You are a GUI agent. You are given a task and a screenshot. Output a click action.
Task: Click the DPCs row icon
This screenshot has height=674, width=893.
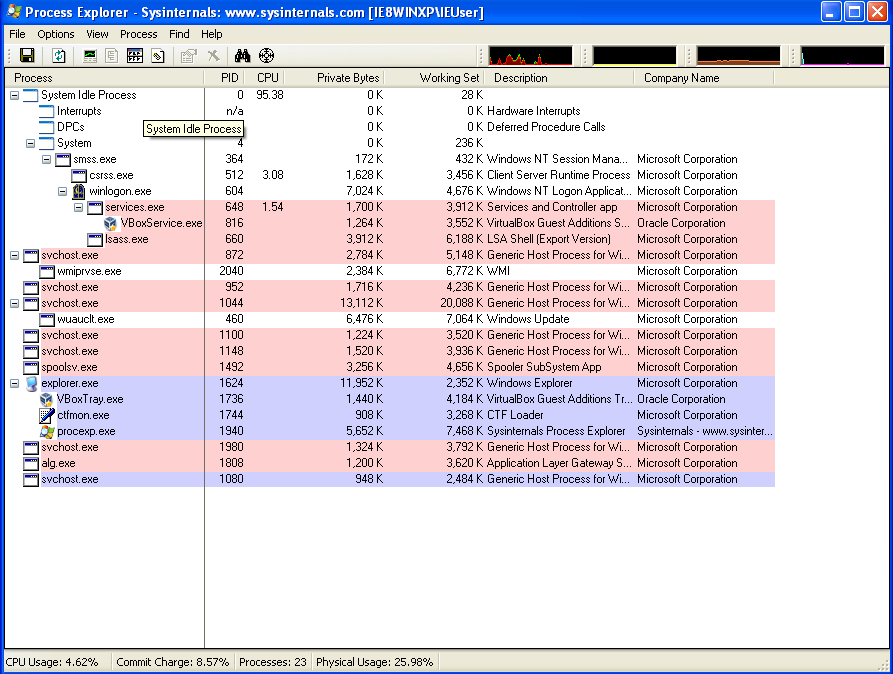[x=47, y=127]
